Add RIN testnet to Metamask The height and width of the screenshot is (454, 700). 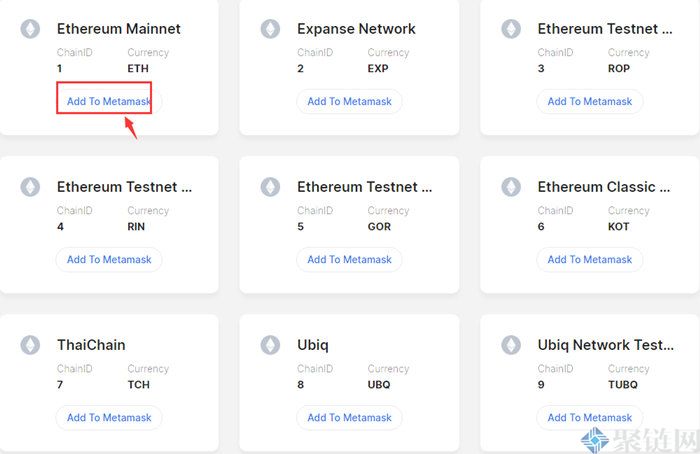(108, 259)
